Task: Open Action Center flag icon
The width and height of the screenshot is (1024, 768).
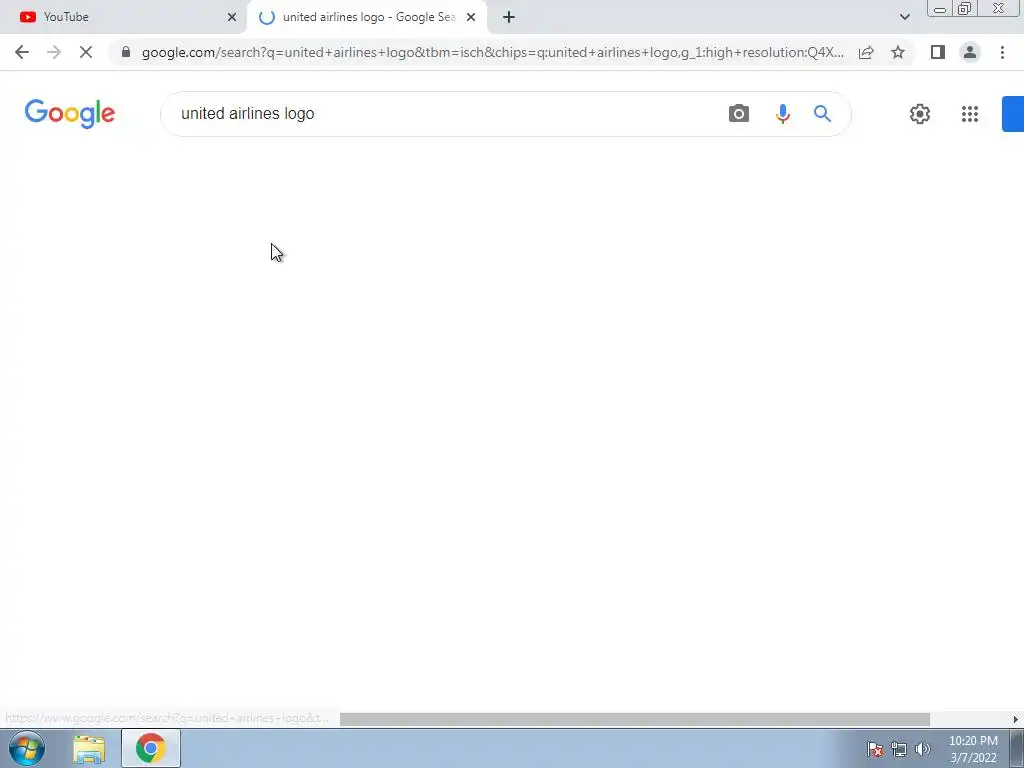Action: pyautogui.click(x=875, y=749)
